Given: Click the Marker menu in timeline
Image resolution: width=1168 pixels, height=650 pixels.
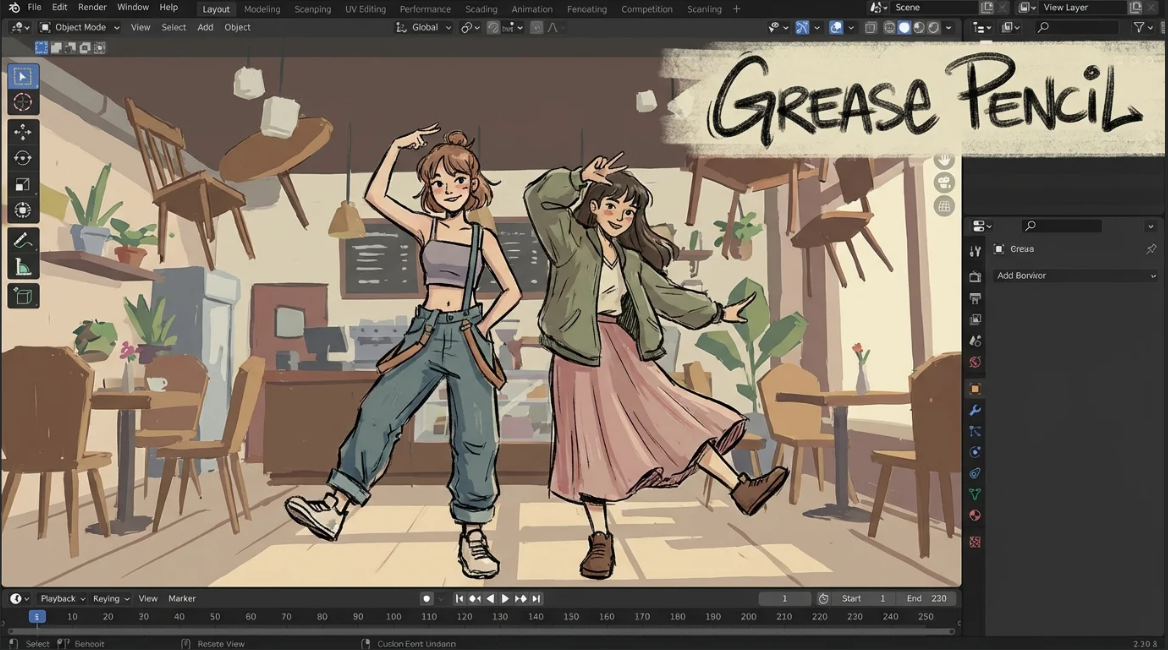Looking at the screenshot, I should (x=182, y=599).
